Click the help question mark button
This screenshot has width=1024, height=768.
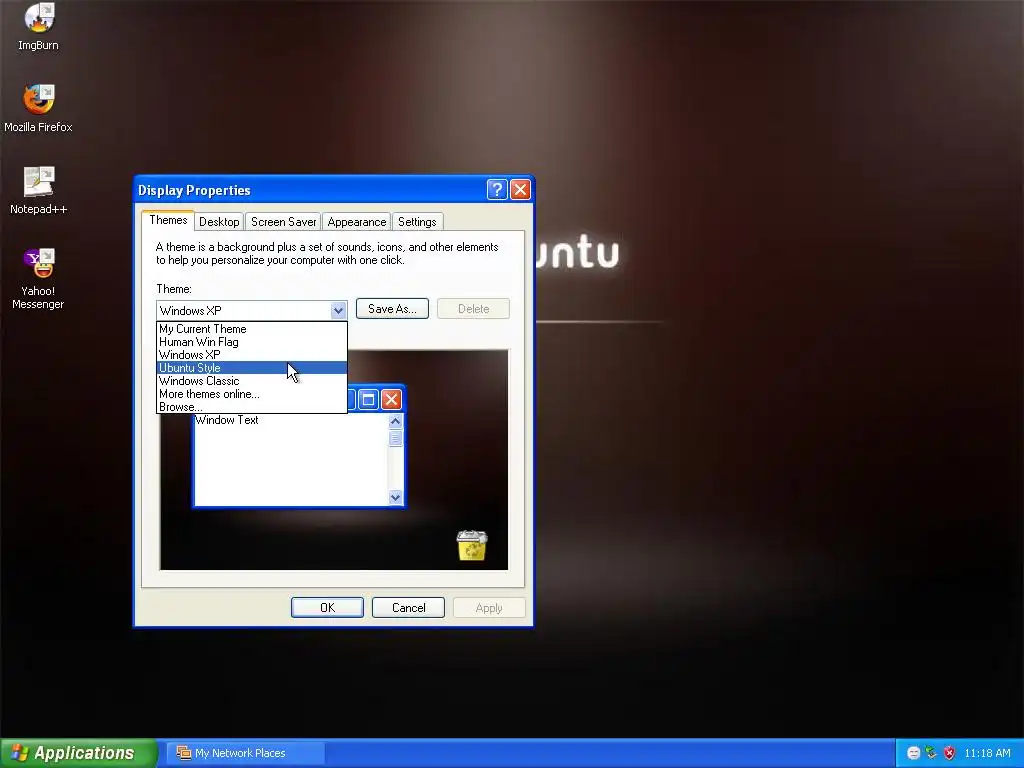point(497,189)
